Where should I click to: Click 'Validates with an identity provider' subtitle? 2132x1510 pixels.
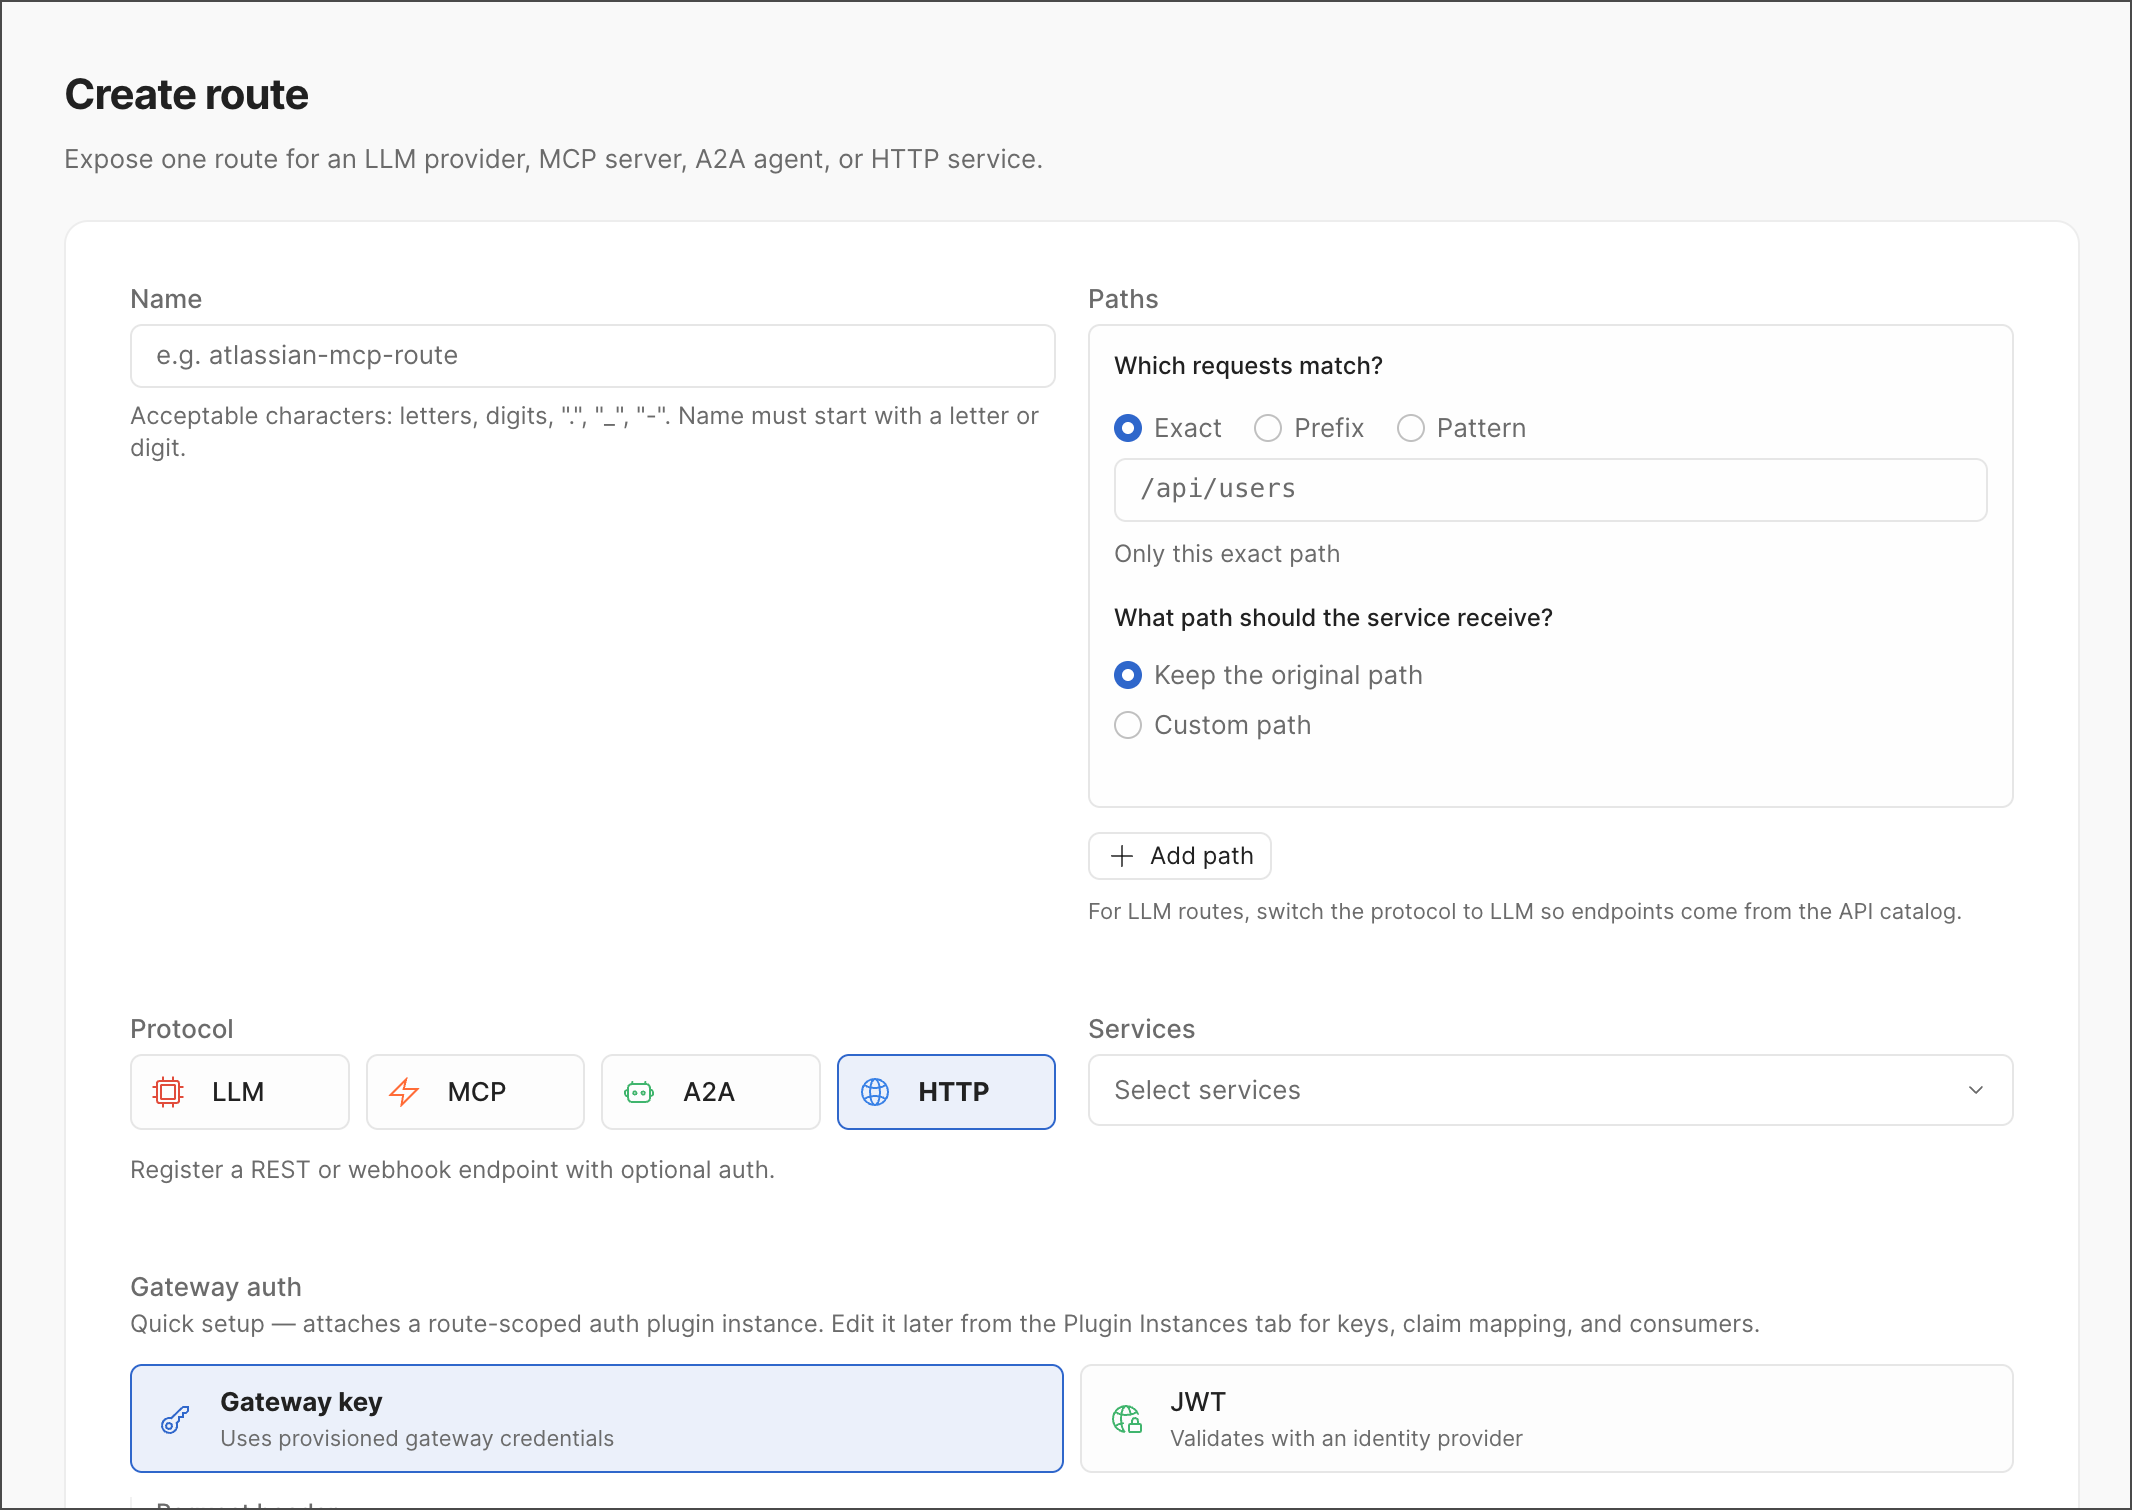pyautogui.click(x=1346, y=1438)
